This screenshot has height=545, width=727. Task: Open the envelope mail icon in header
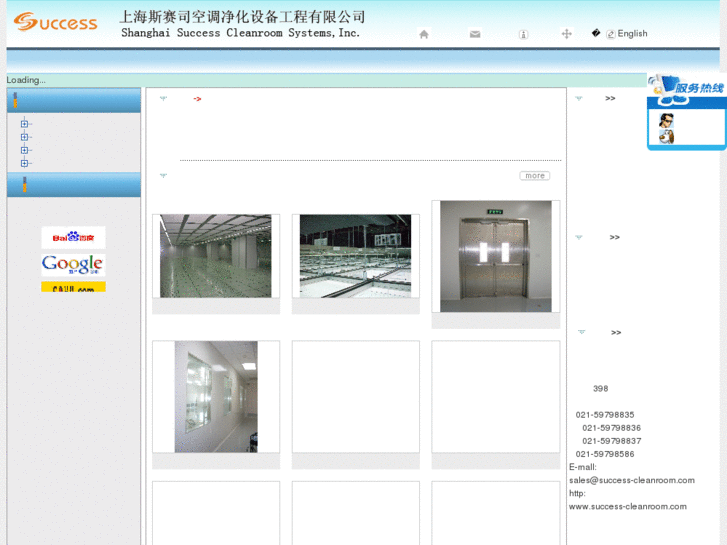click(x=475, y=34)
